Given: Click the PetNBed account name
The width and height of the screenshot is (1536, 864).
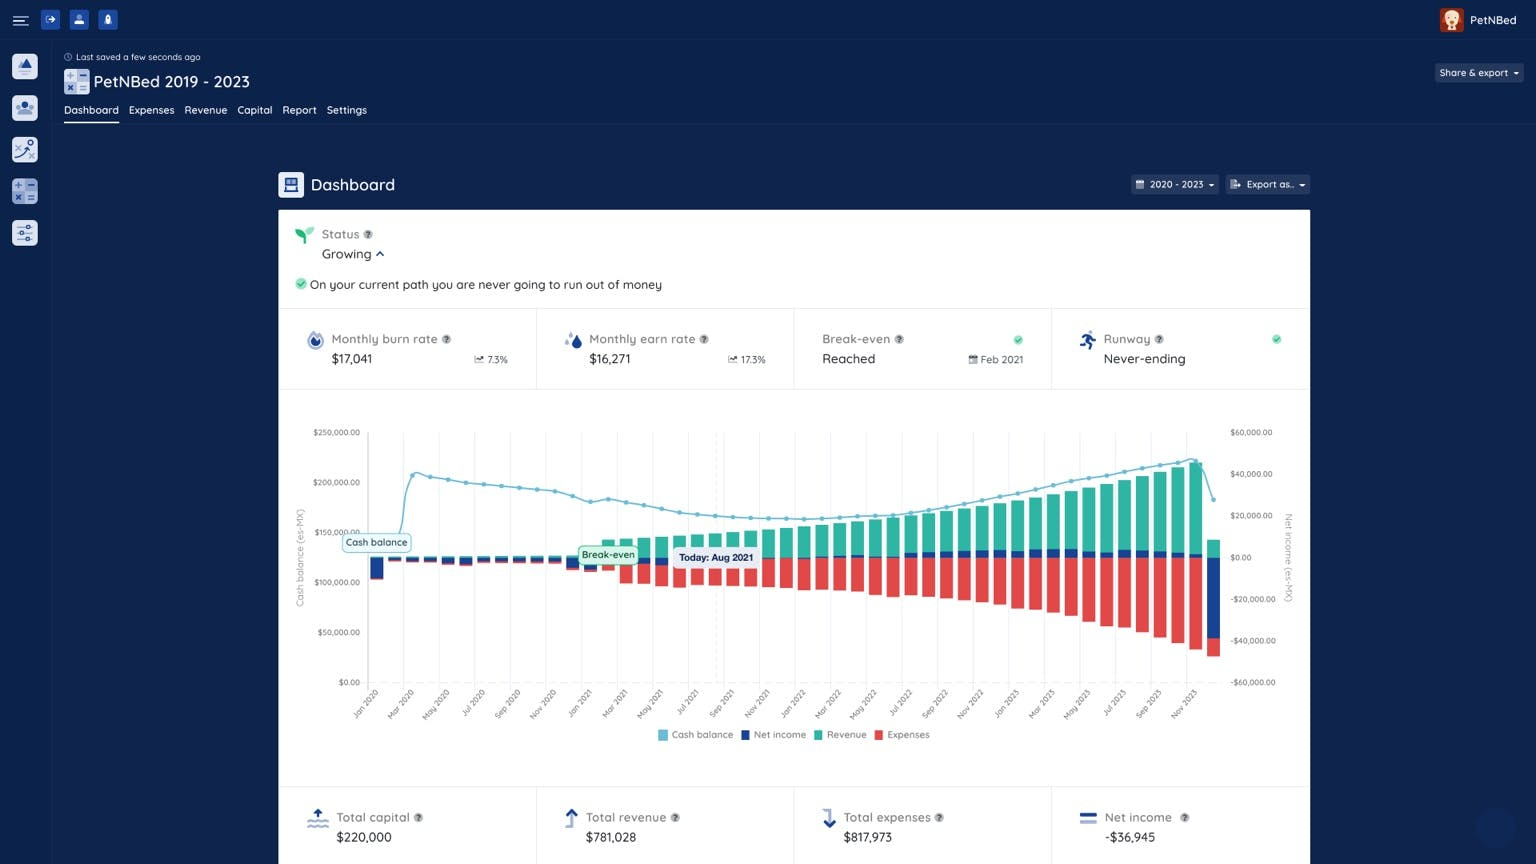Looking at the screenshot, I should pyautogui.click(x=1492, y=20).
